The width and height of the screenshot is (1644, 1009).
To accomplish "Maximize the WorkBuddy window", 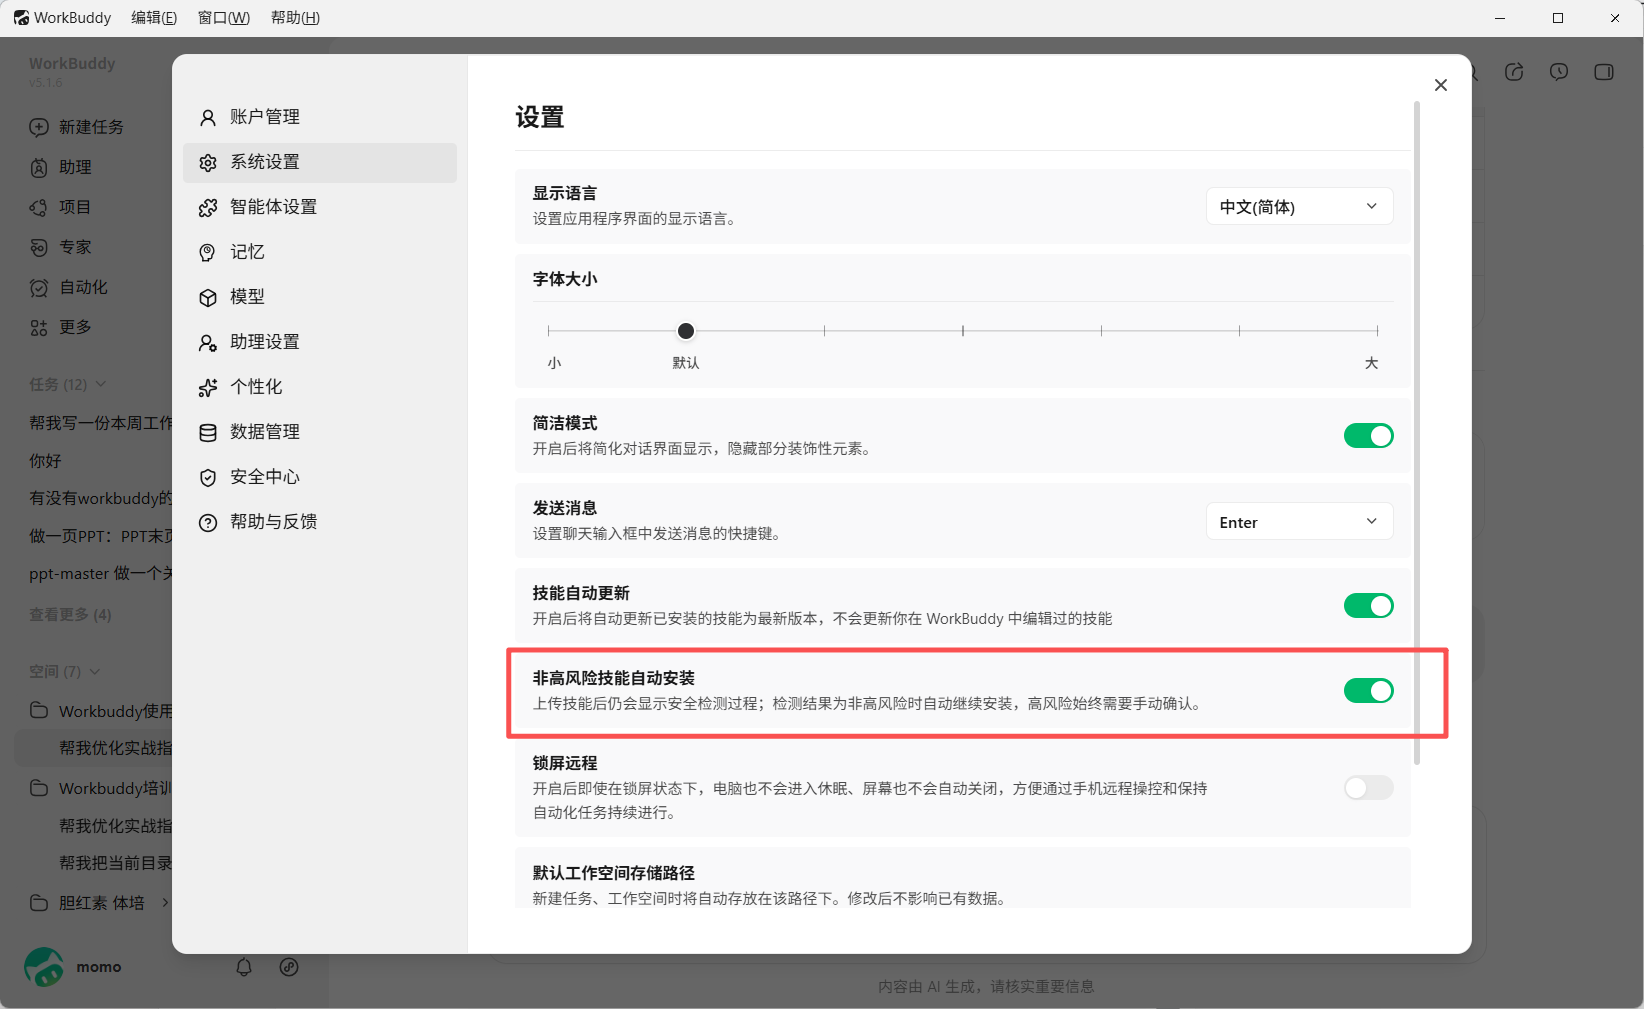I will [x=1558, y=18].
